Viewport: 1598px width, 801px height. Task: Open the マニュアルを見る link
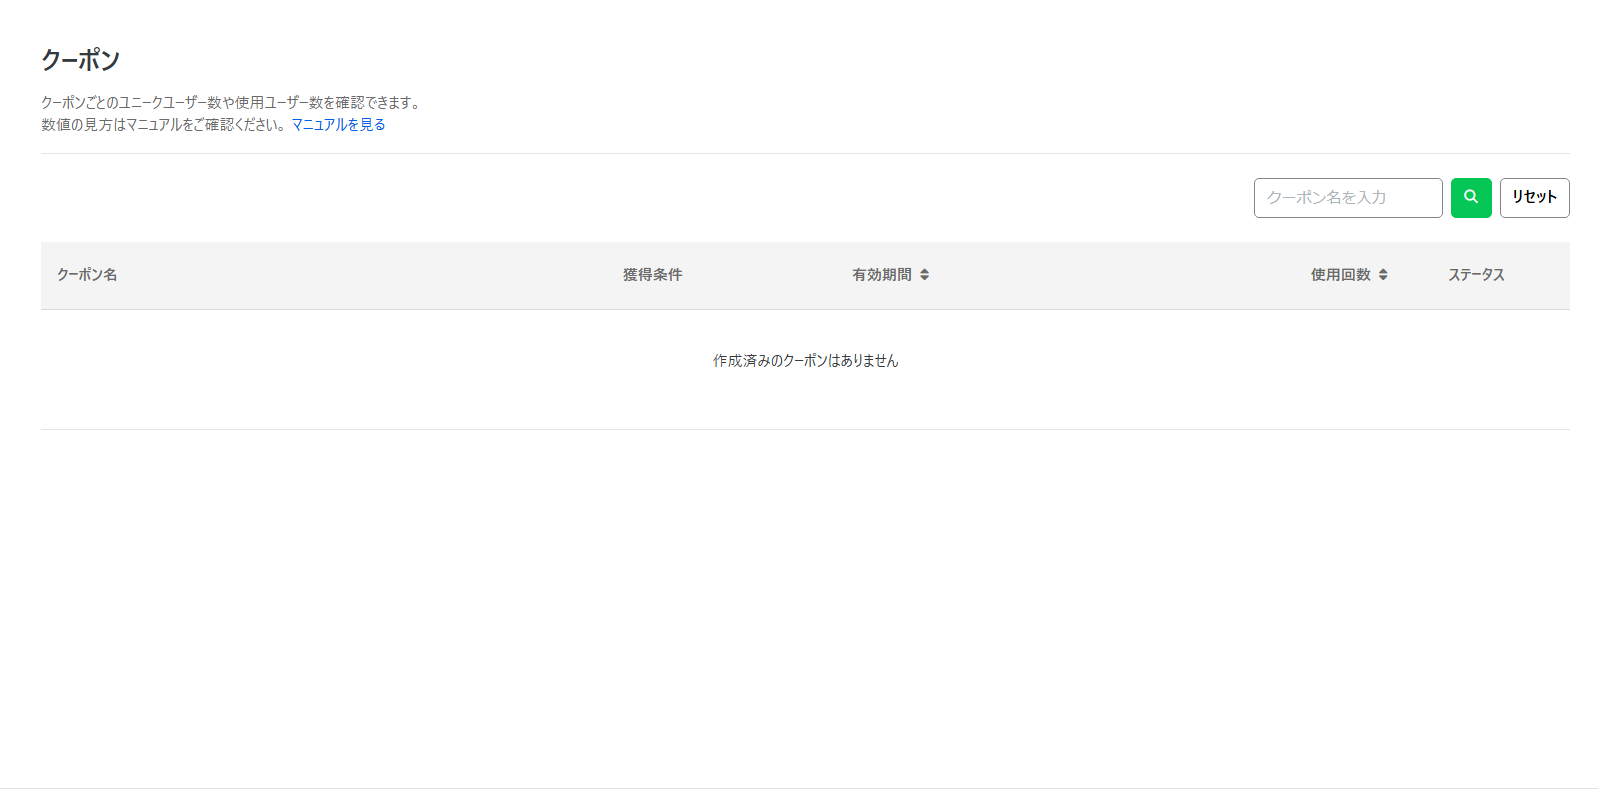point(338,125)
